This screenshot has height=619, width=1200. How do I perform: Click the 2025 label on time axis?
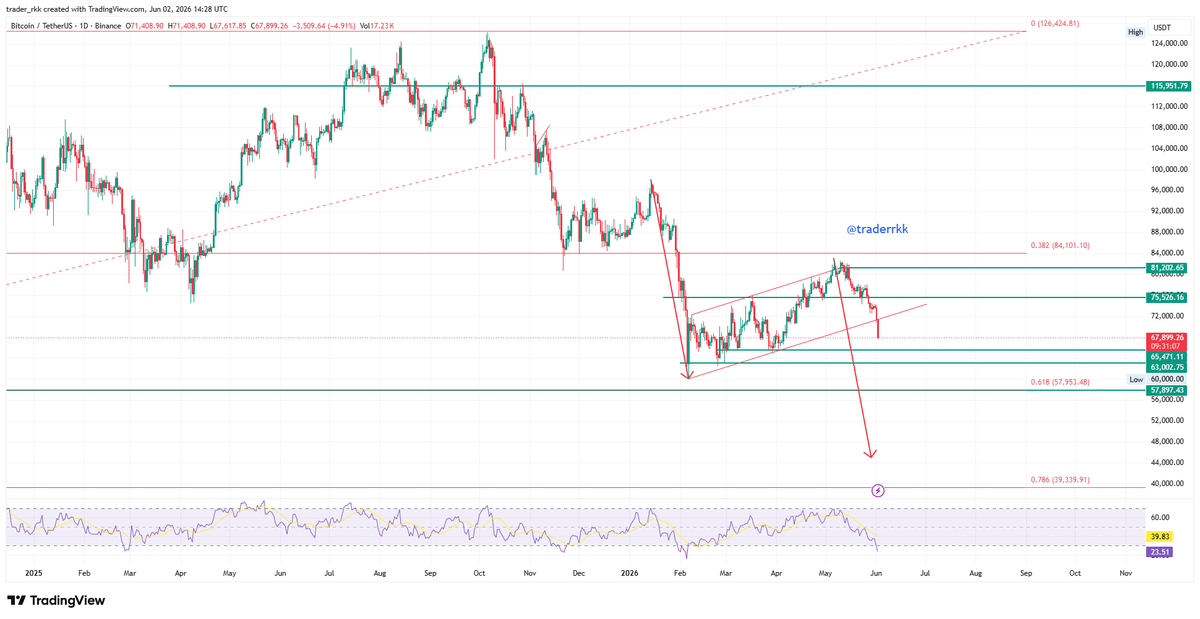click(x=33, y=574)
